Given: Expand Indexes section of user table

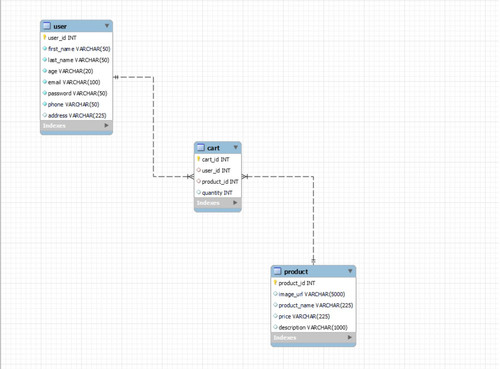Looking at the screenshot, I should click(x=106, y=125).
